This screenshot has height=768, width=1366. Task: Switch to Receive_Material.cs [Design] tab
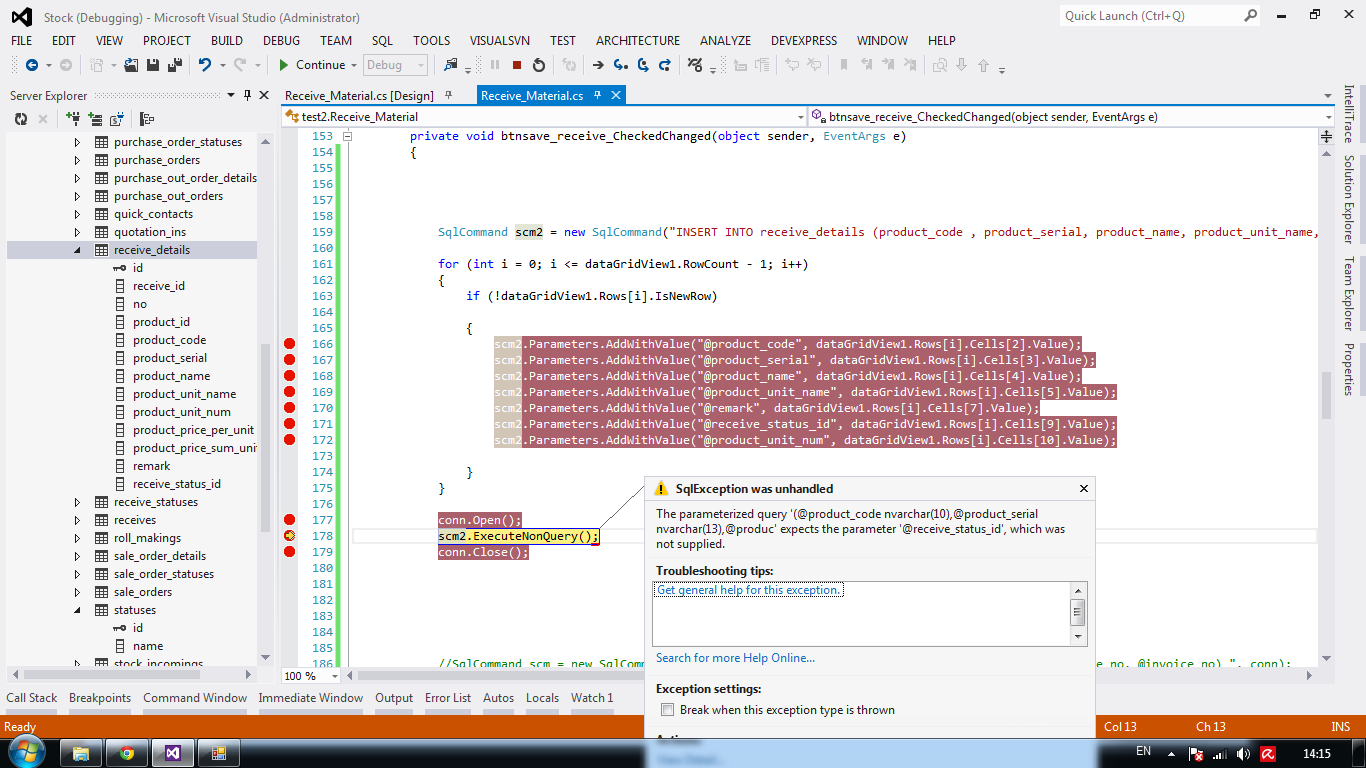(x=359, y=96)
